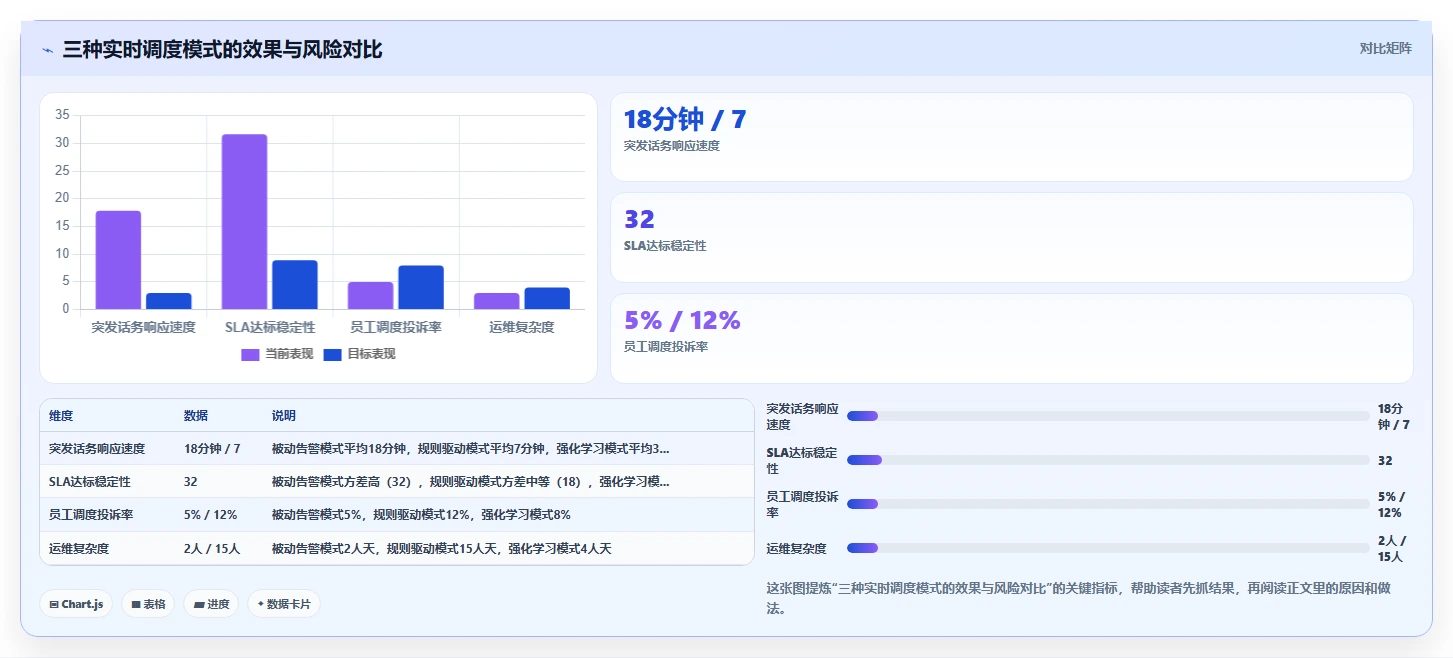
Task: Click the purple 运维复杂度 bar
Action: click(x=497, y=301)
